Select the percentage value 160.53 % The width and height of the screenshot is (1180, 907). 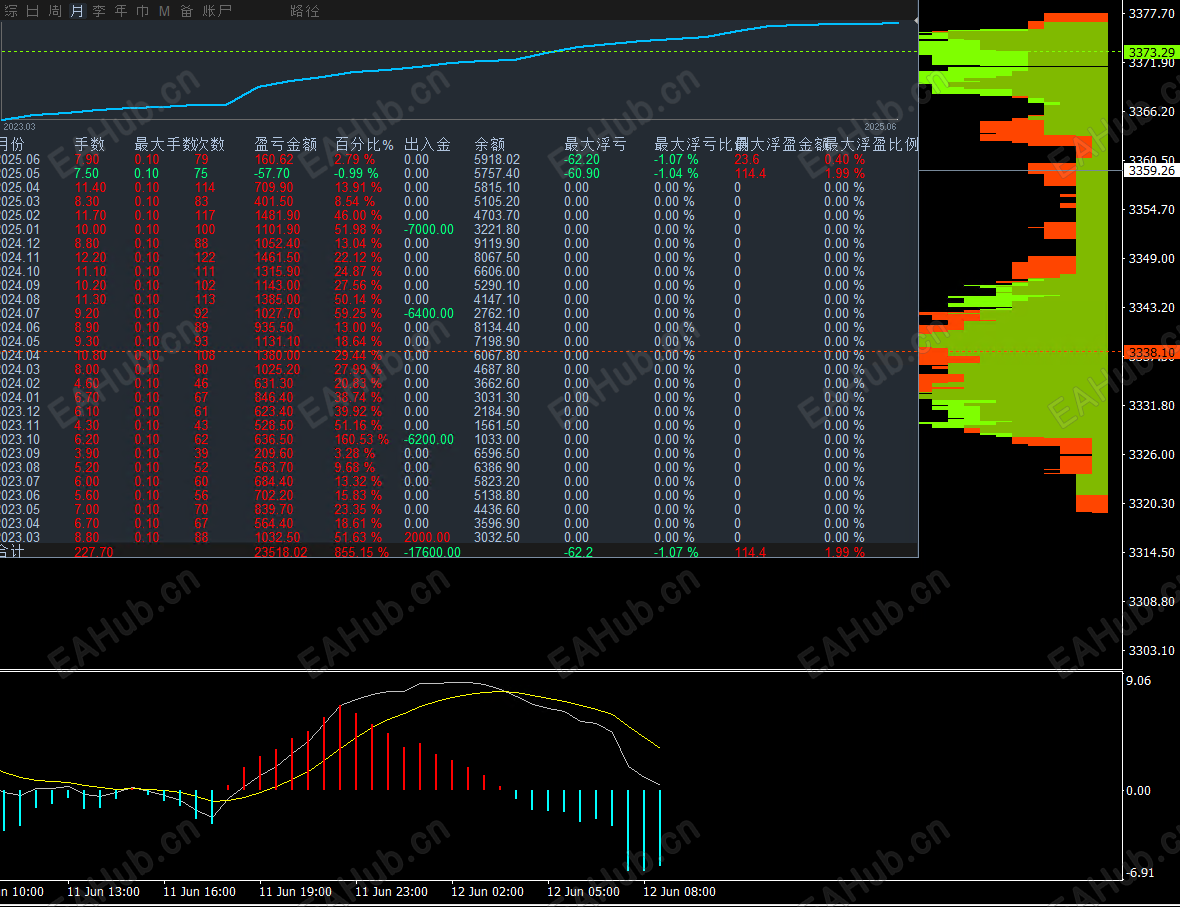click(361, 440)
